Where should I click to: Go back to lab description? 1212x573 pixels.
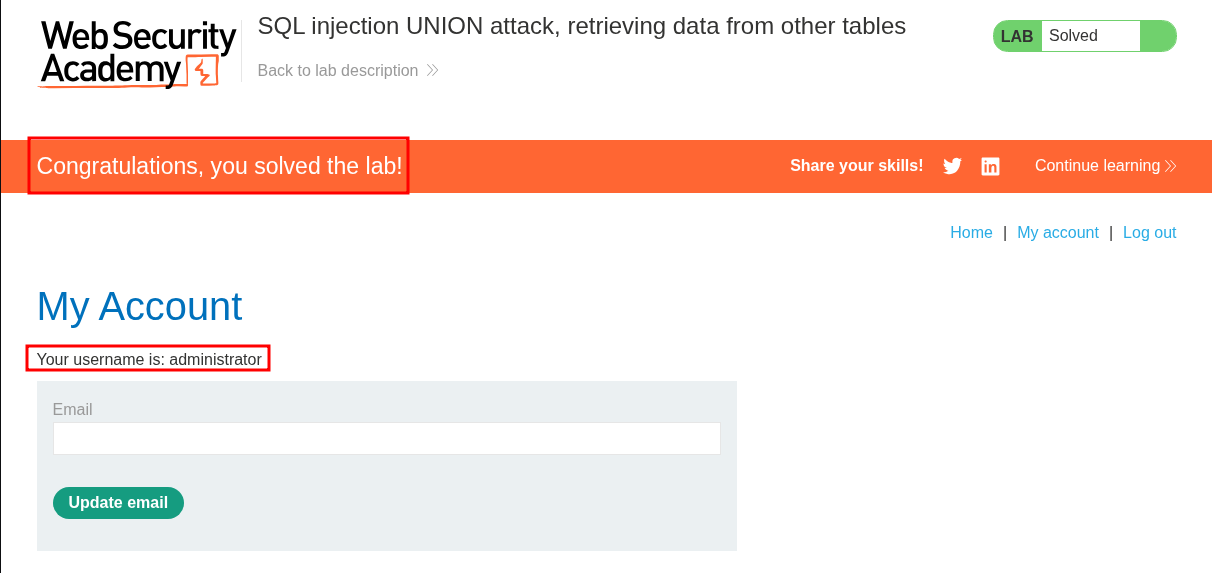338,71
